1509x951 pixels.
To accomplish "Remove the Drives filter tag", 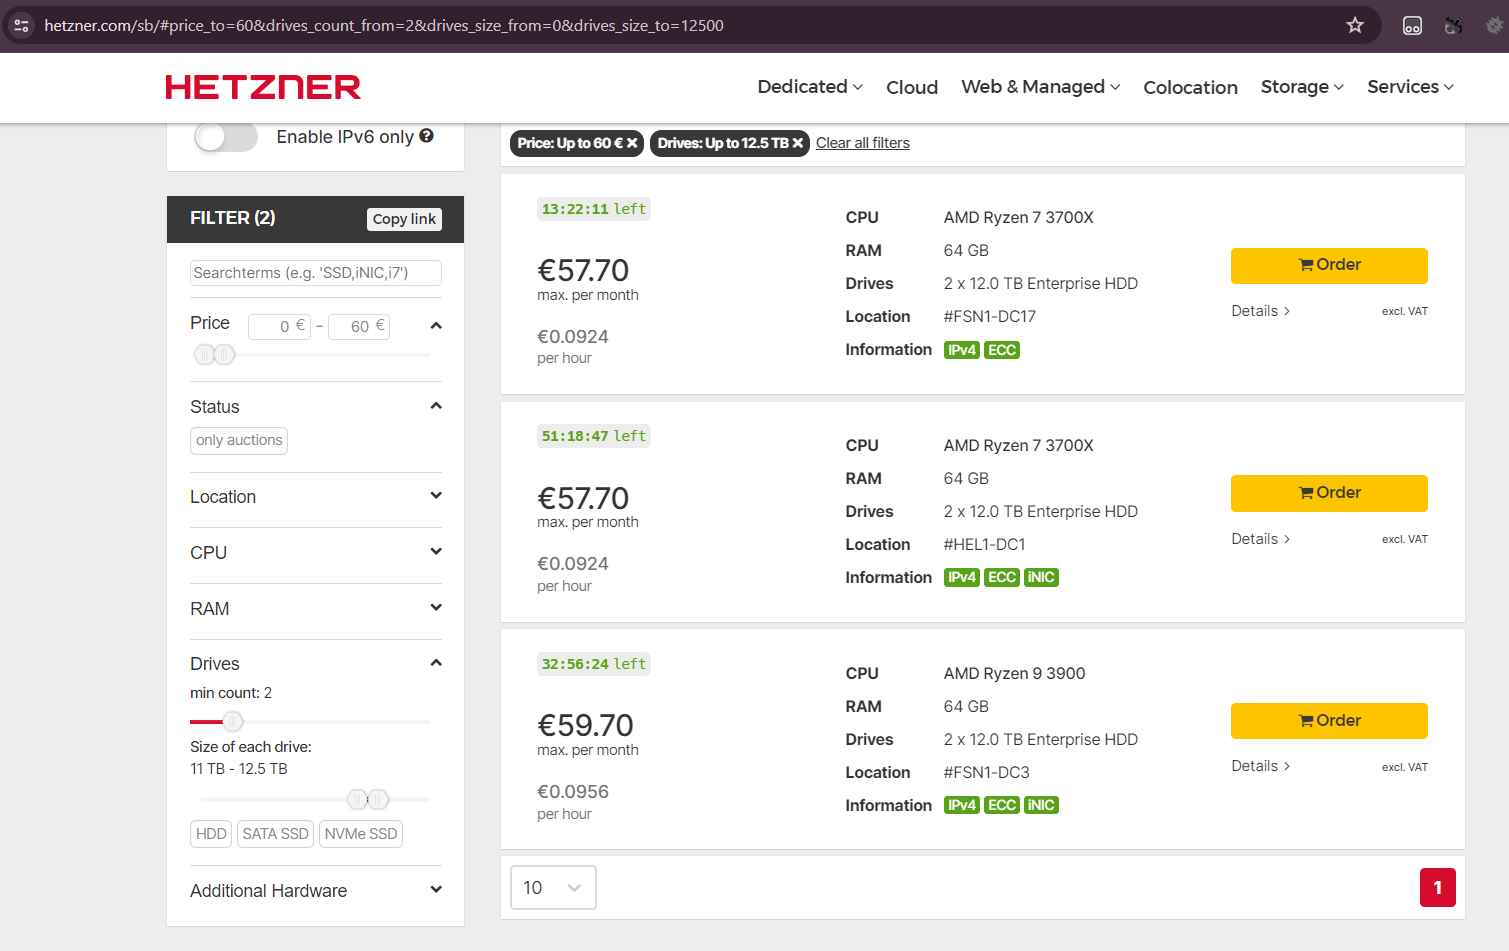I will tap(798, 143).
